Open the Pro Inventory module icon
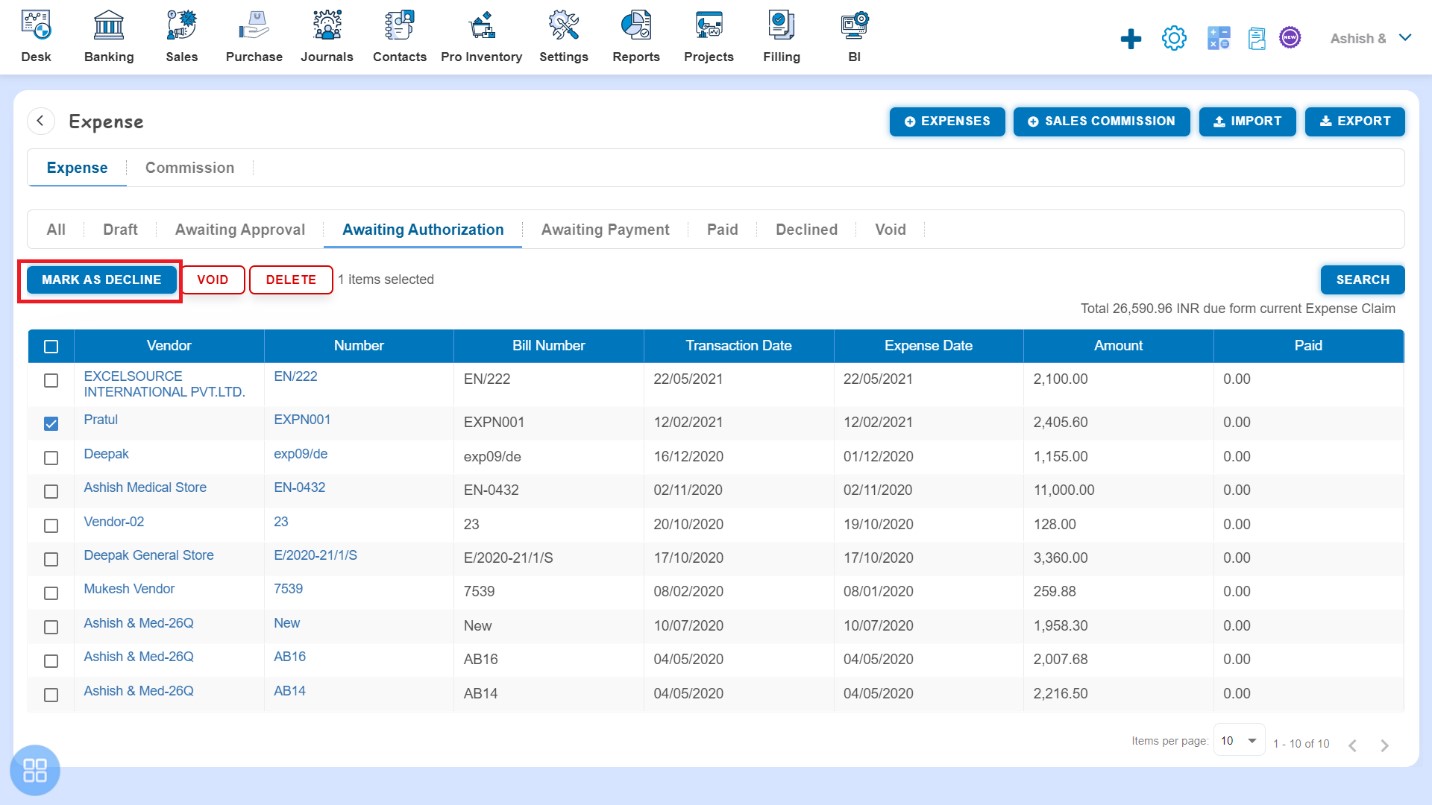The image size is (1432, 805). click(x=482, y=24)
